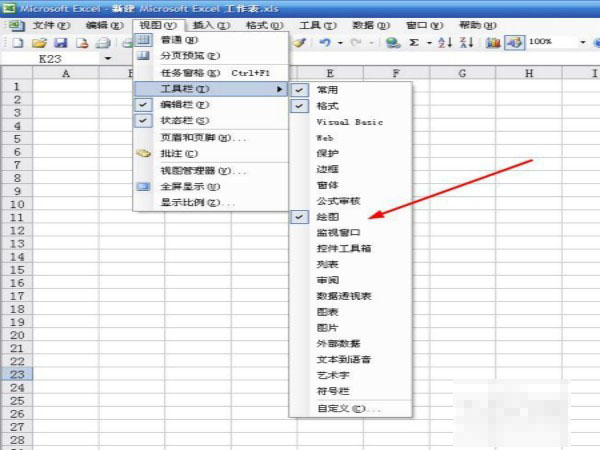Open the Redo history dropdown arrow
Screen dimensions: 600x450
tap(371, 43)
